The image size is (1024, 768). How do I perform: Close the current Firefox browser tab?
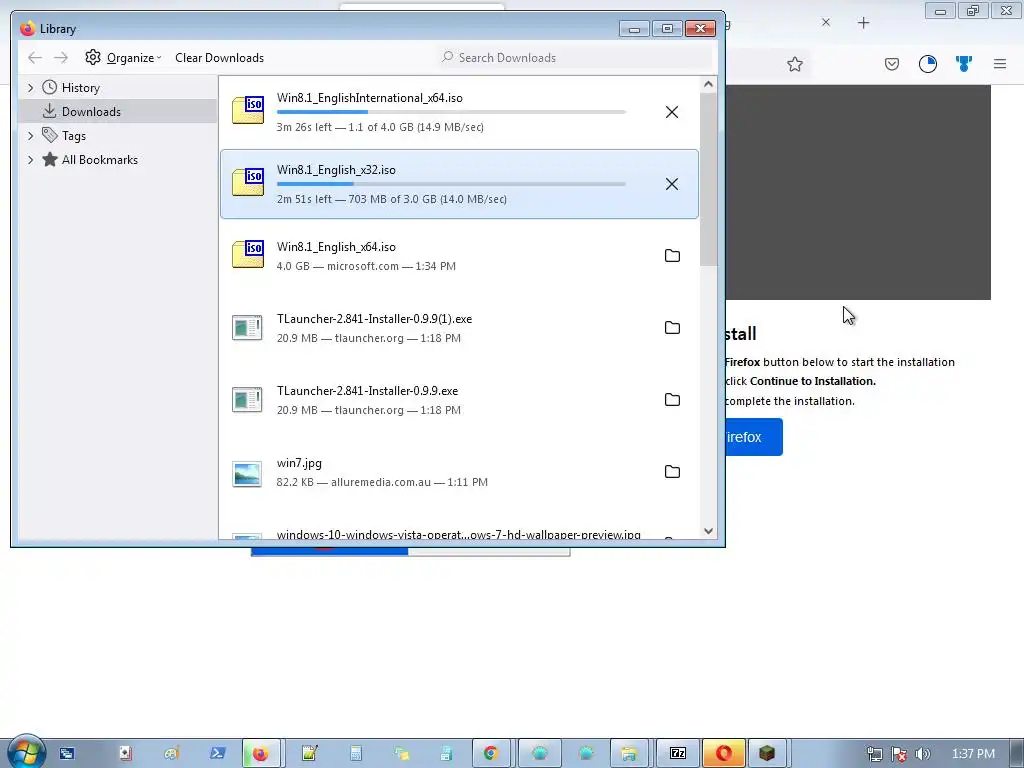(826, 22)
